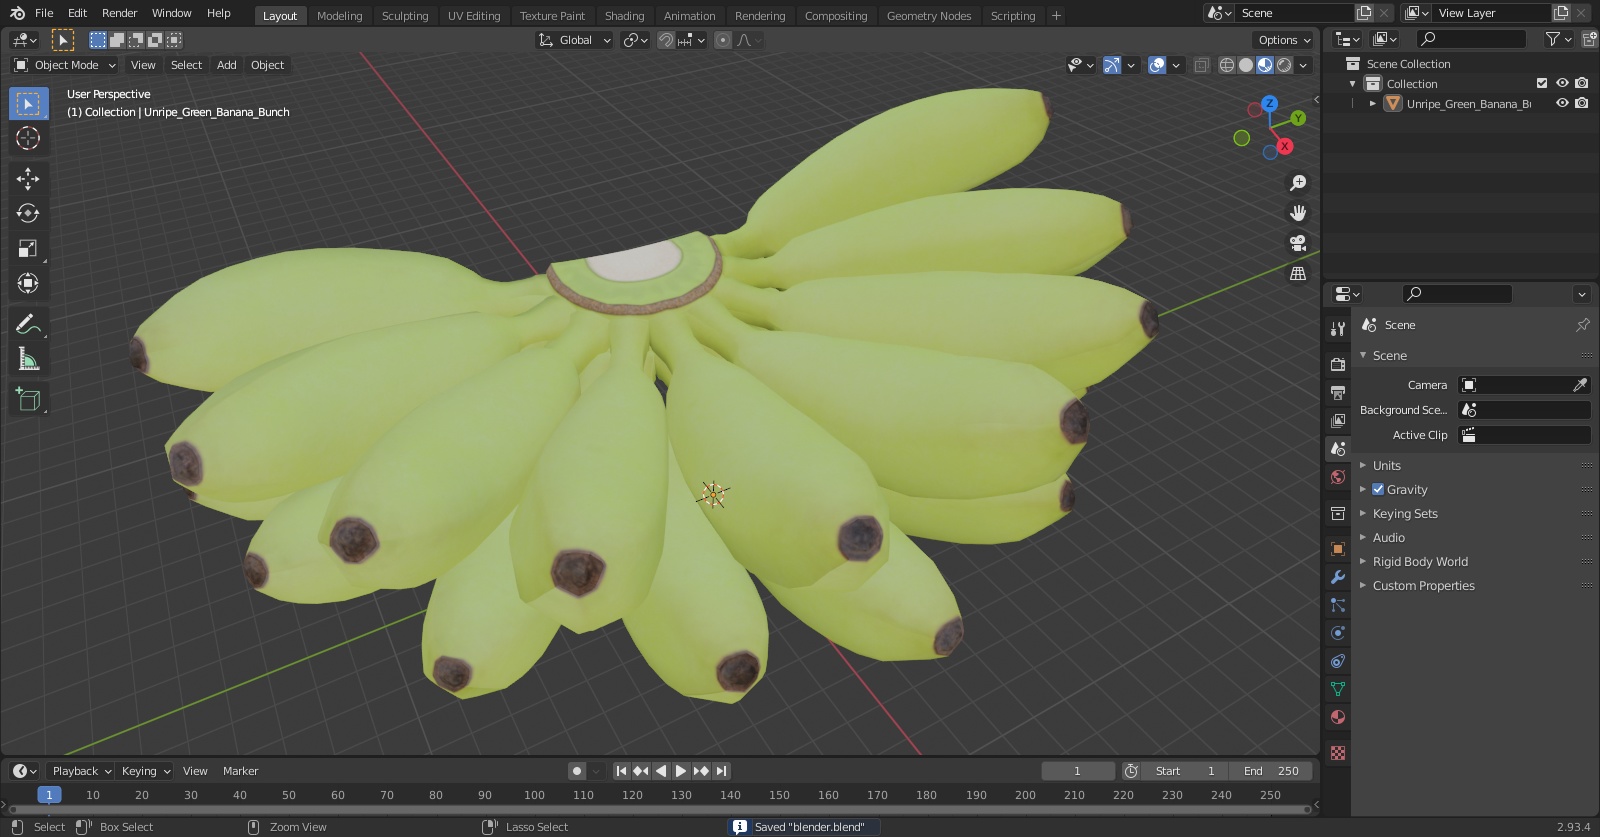Image resolution: width=1600 pixels, height=837 pixels.
Task: Activate the Scale tool
Action: pyautogui.click(x=28, y=248)
